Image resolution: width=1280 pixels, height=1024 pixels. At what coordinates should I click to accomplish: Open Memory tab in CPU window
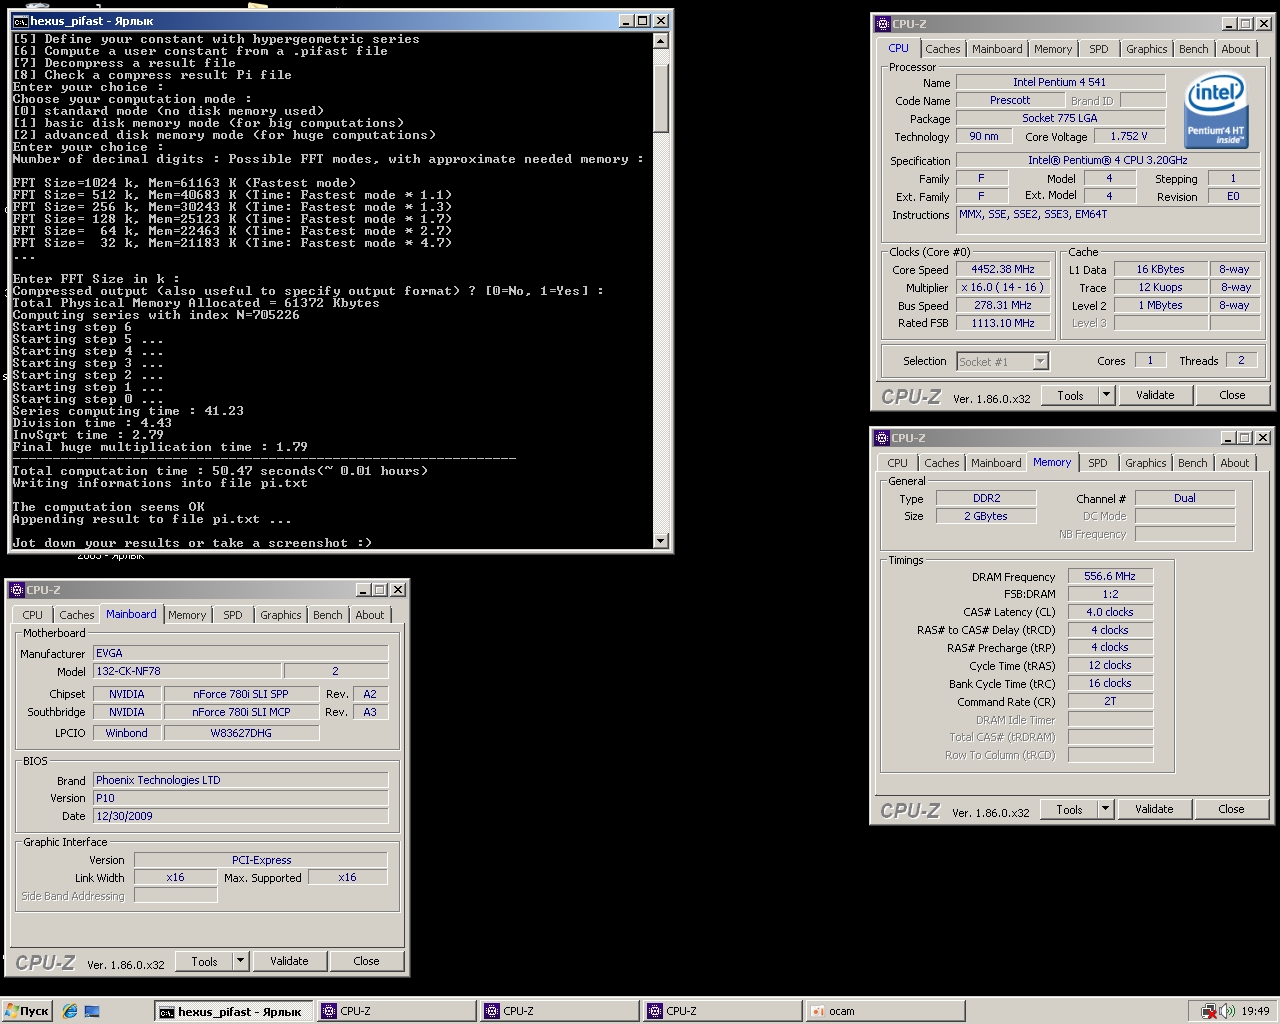[1053, 49]
